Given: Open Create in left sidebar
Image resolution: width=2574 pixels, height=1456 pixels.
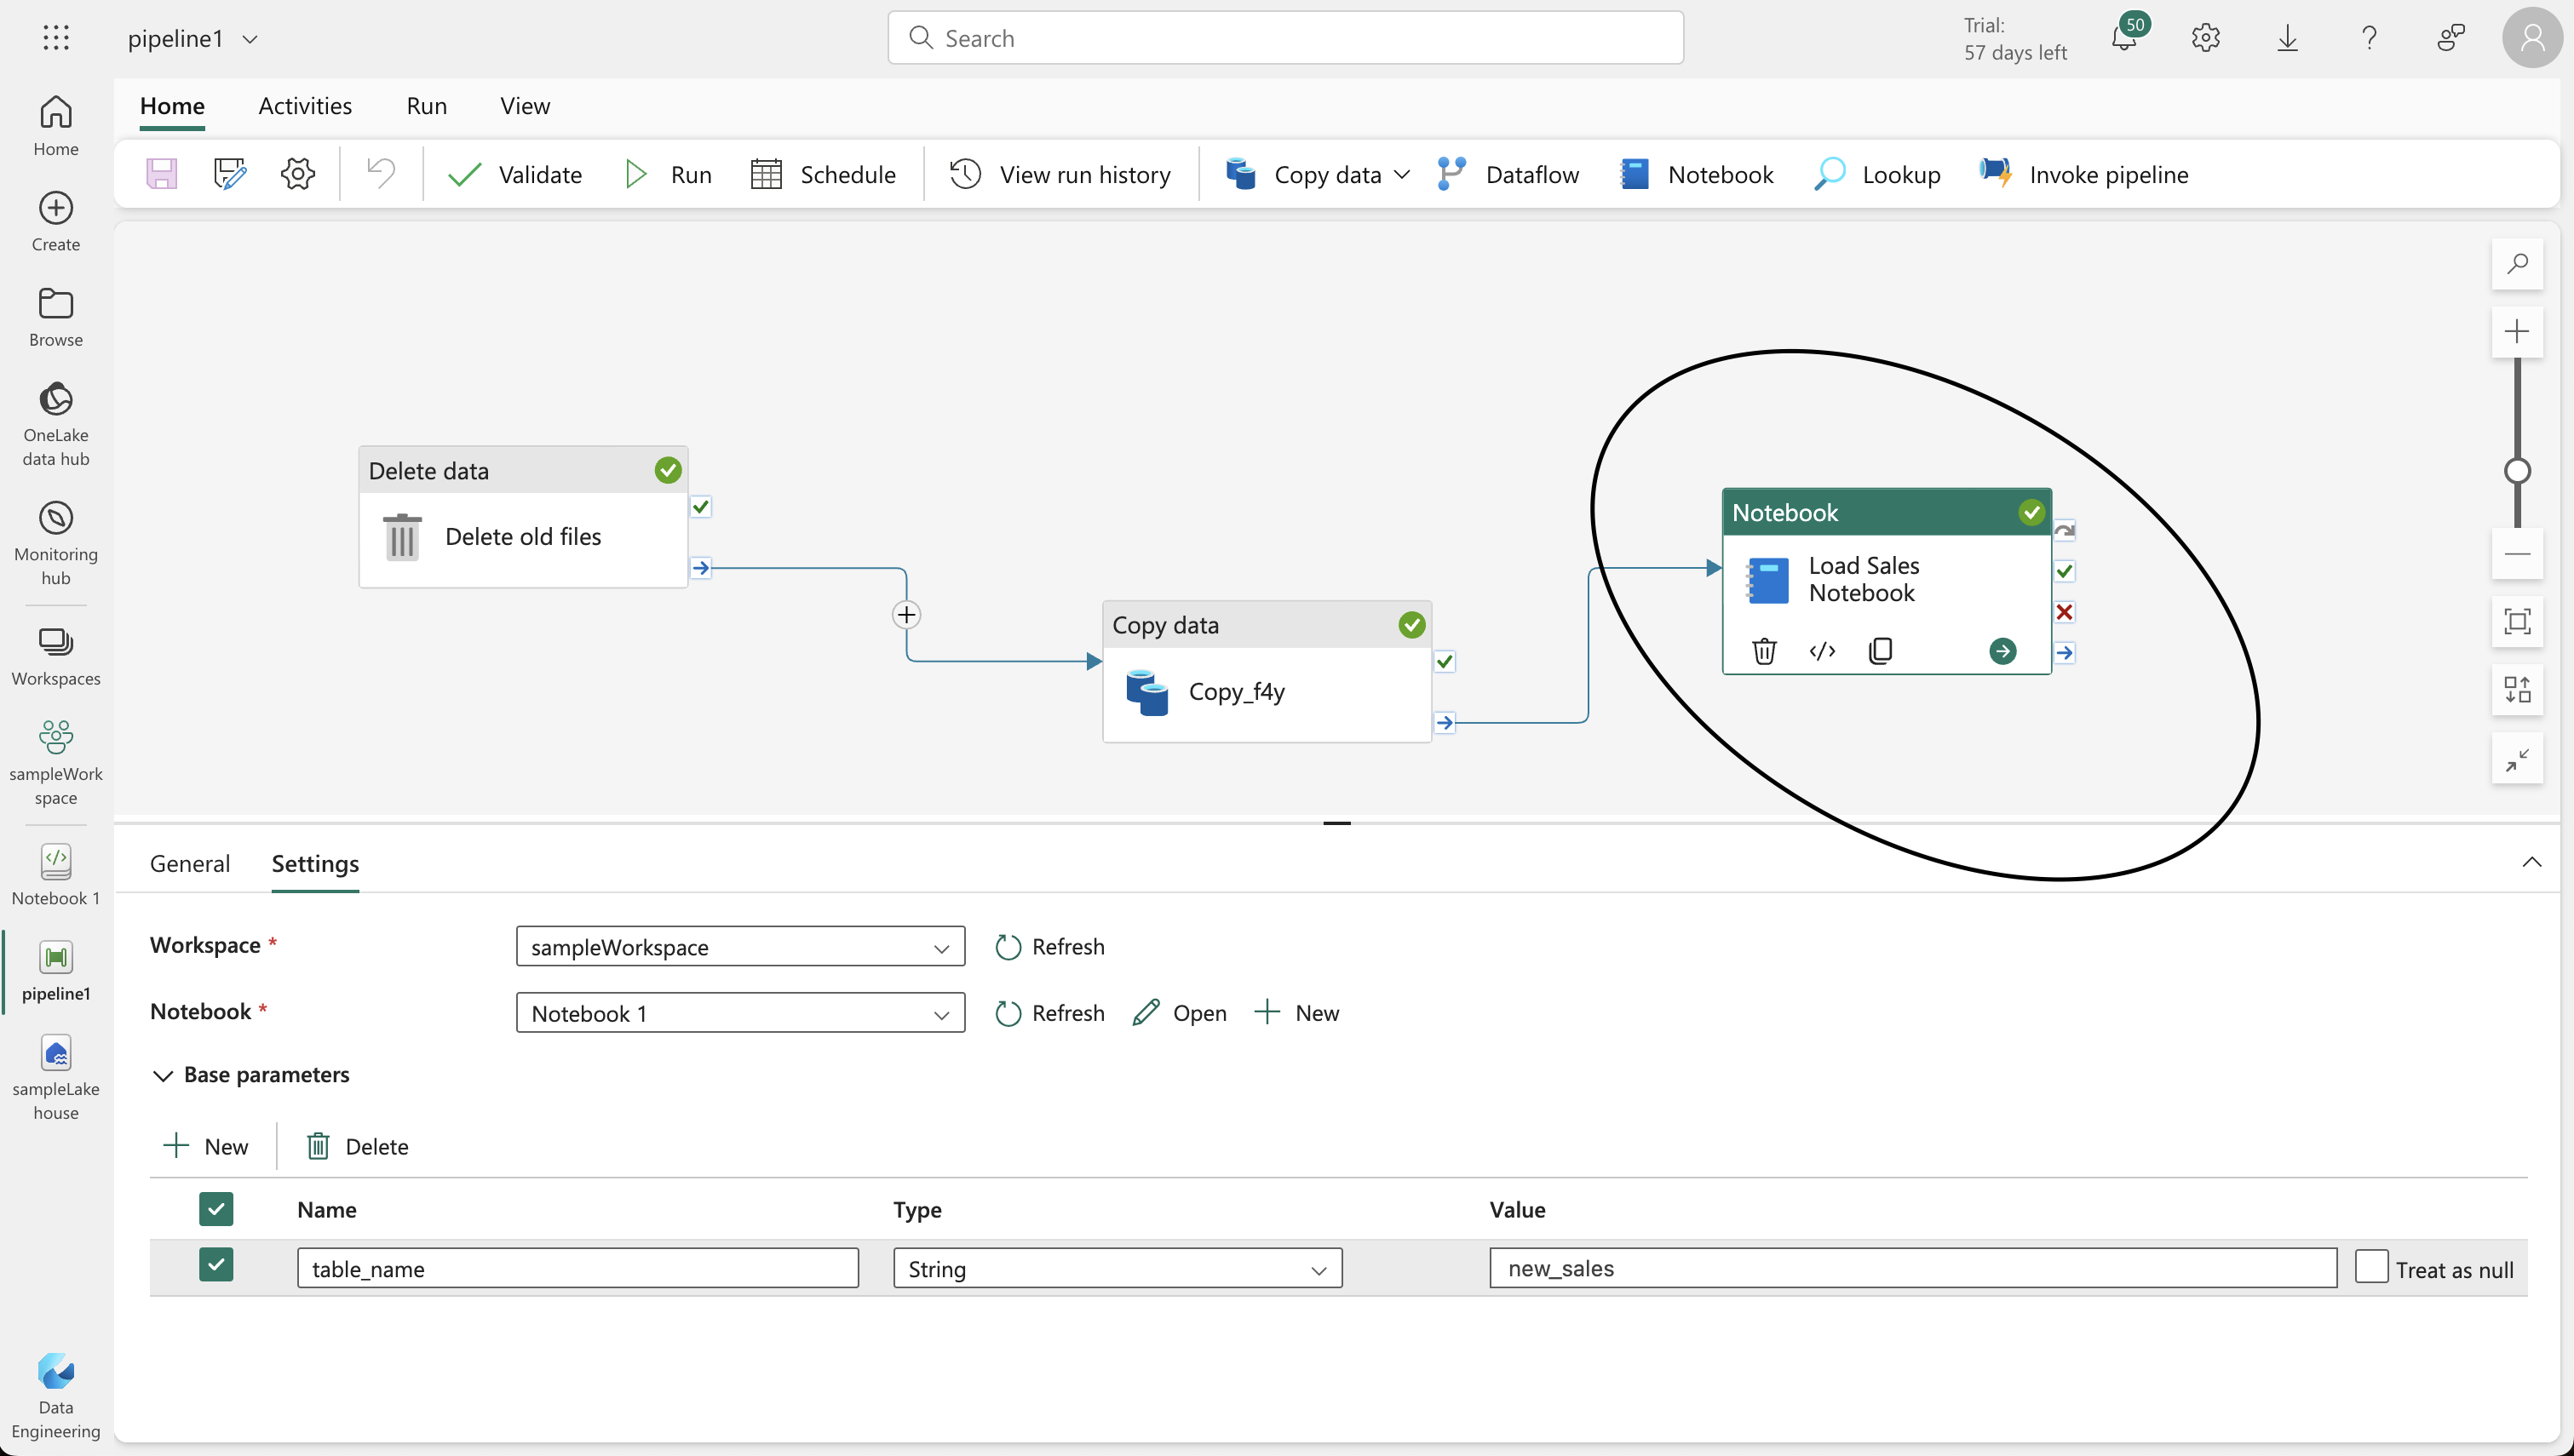Looking at the screenshot, I should [56, 222].
